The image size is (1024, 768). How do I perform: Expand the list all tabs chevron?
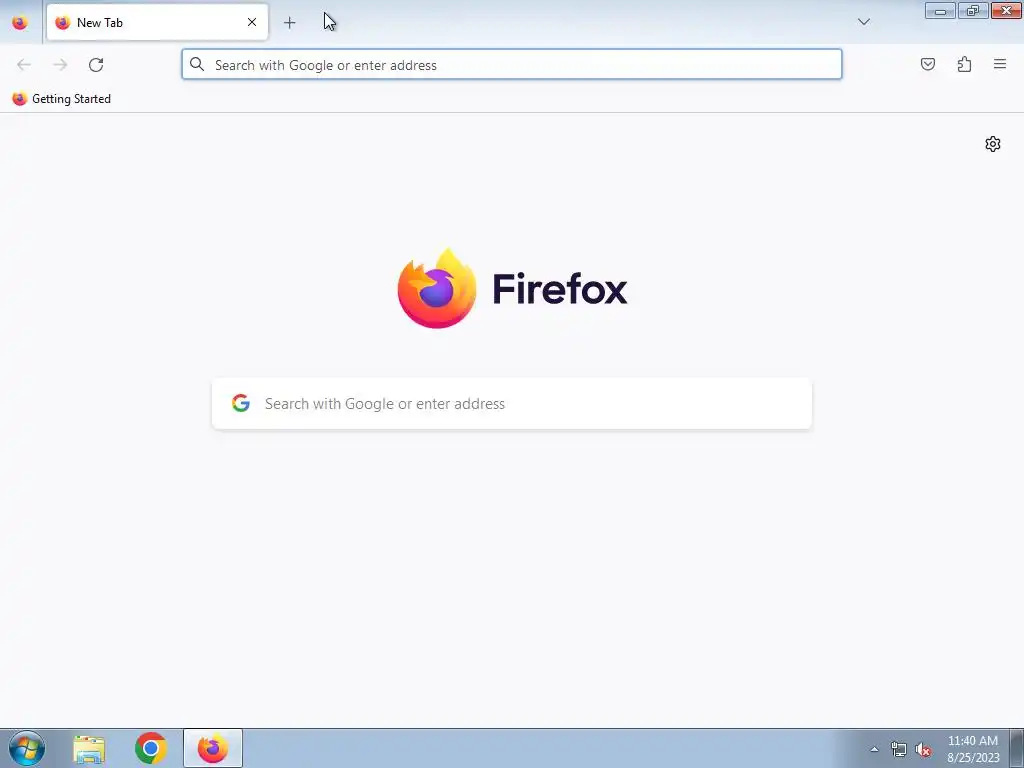863,22
